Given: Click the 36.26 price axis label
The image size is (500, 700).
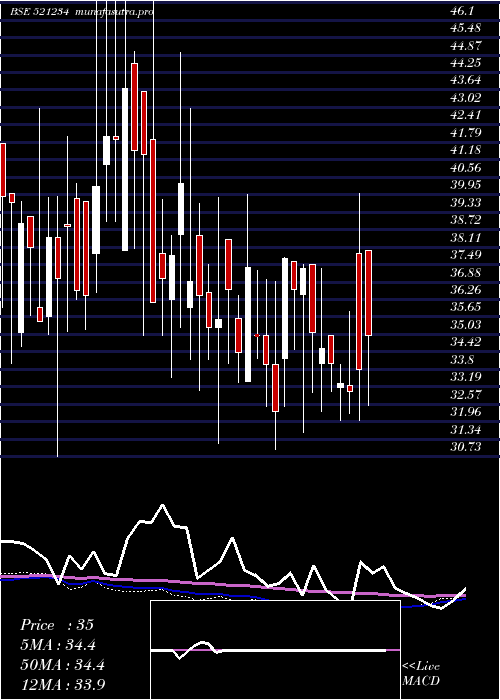Looking at the screenshot, I should (x=465, y=290).
